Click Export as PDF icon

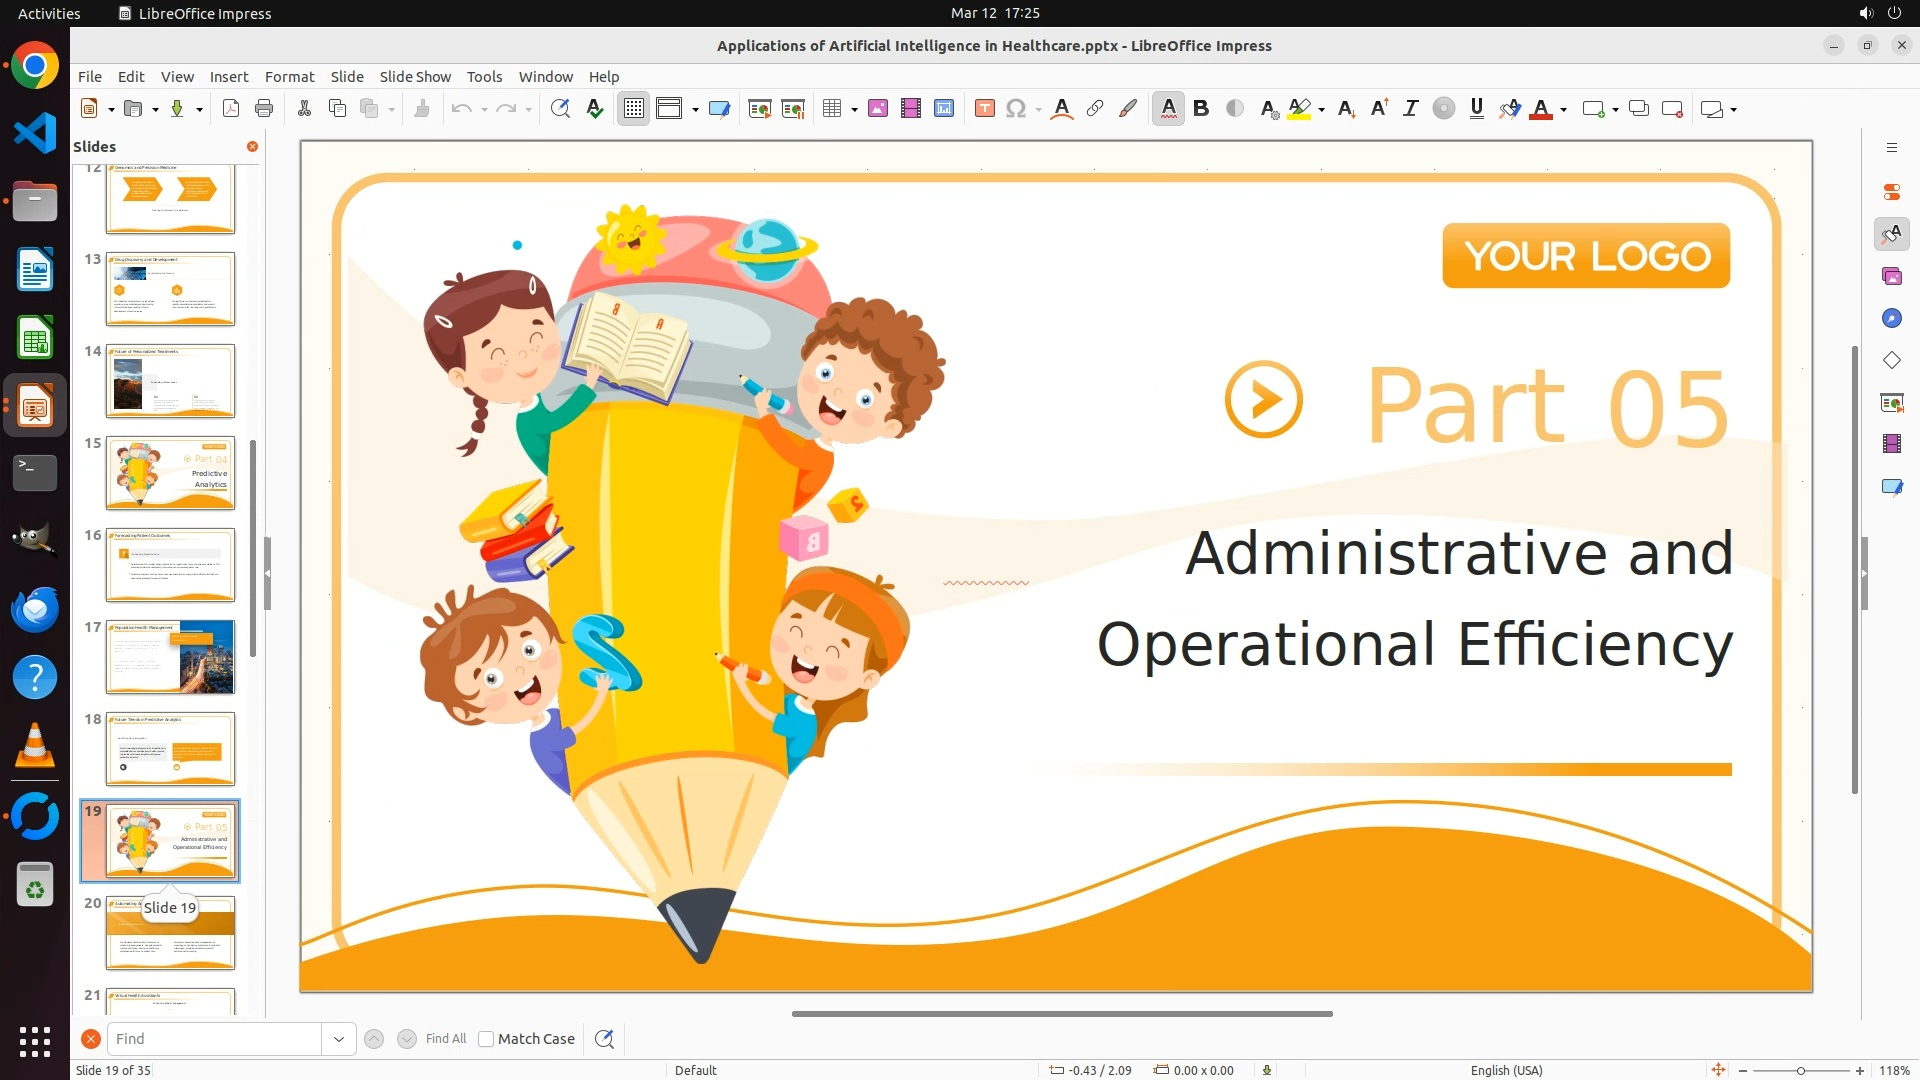[x=231, y=109]
